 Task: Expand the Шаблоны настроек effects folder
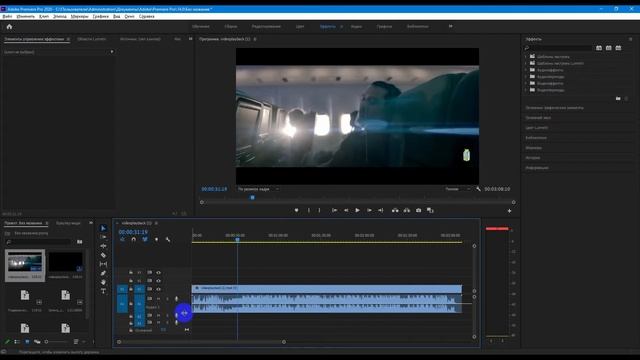point(526,57)
